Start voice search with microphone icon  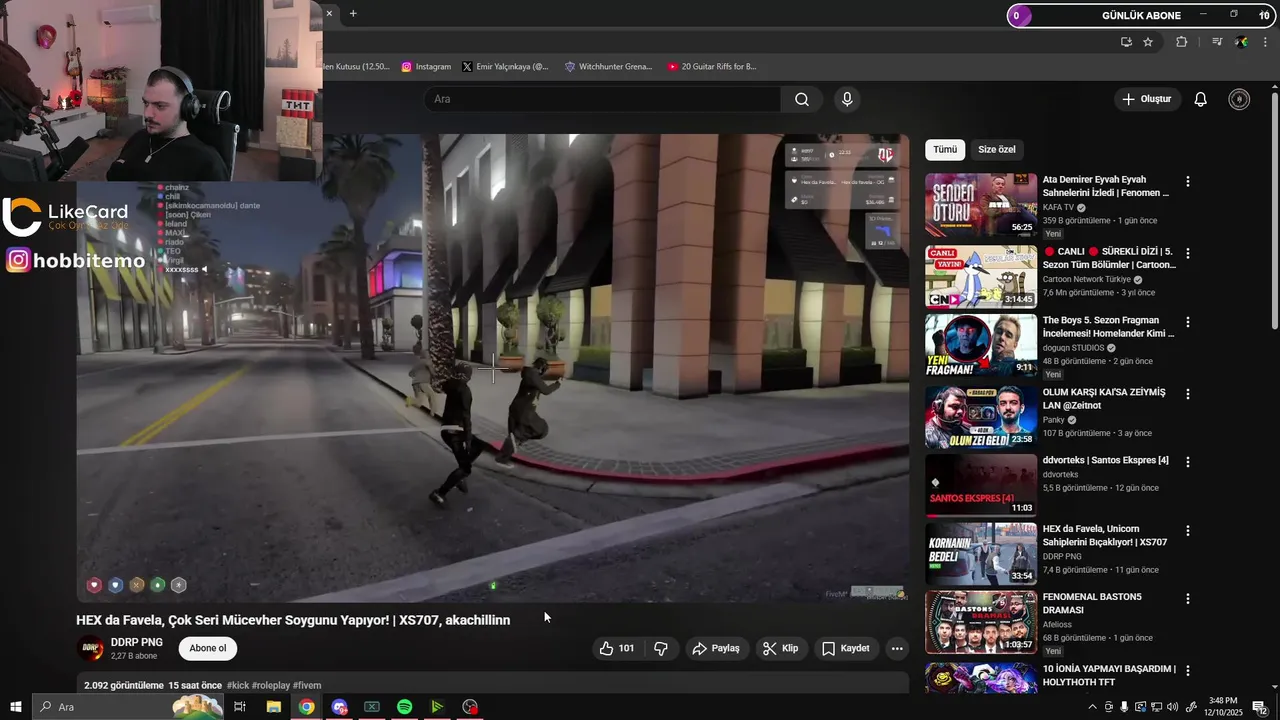click(x=847, y=99)
